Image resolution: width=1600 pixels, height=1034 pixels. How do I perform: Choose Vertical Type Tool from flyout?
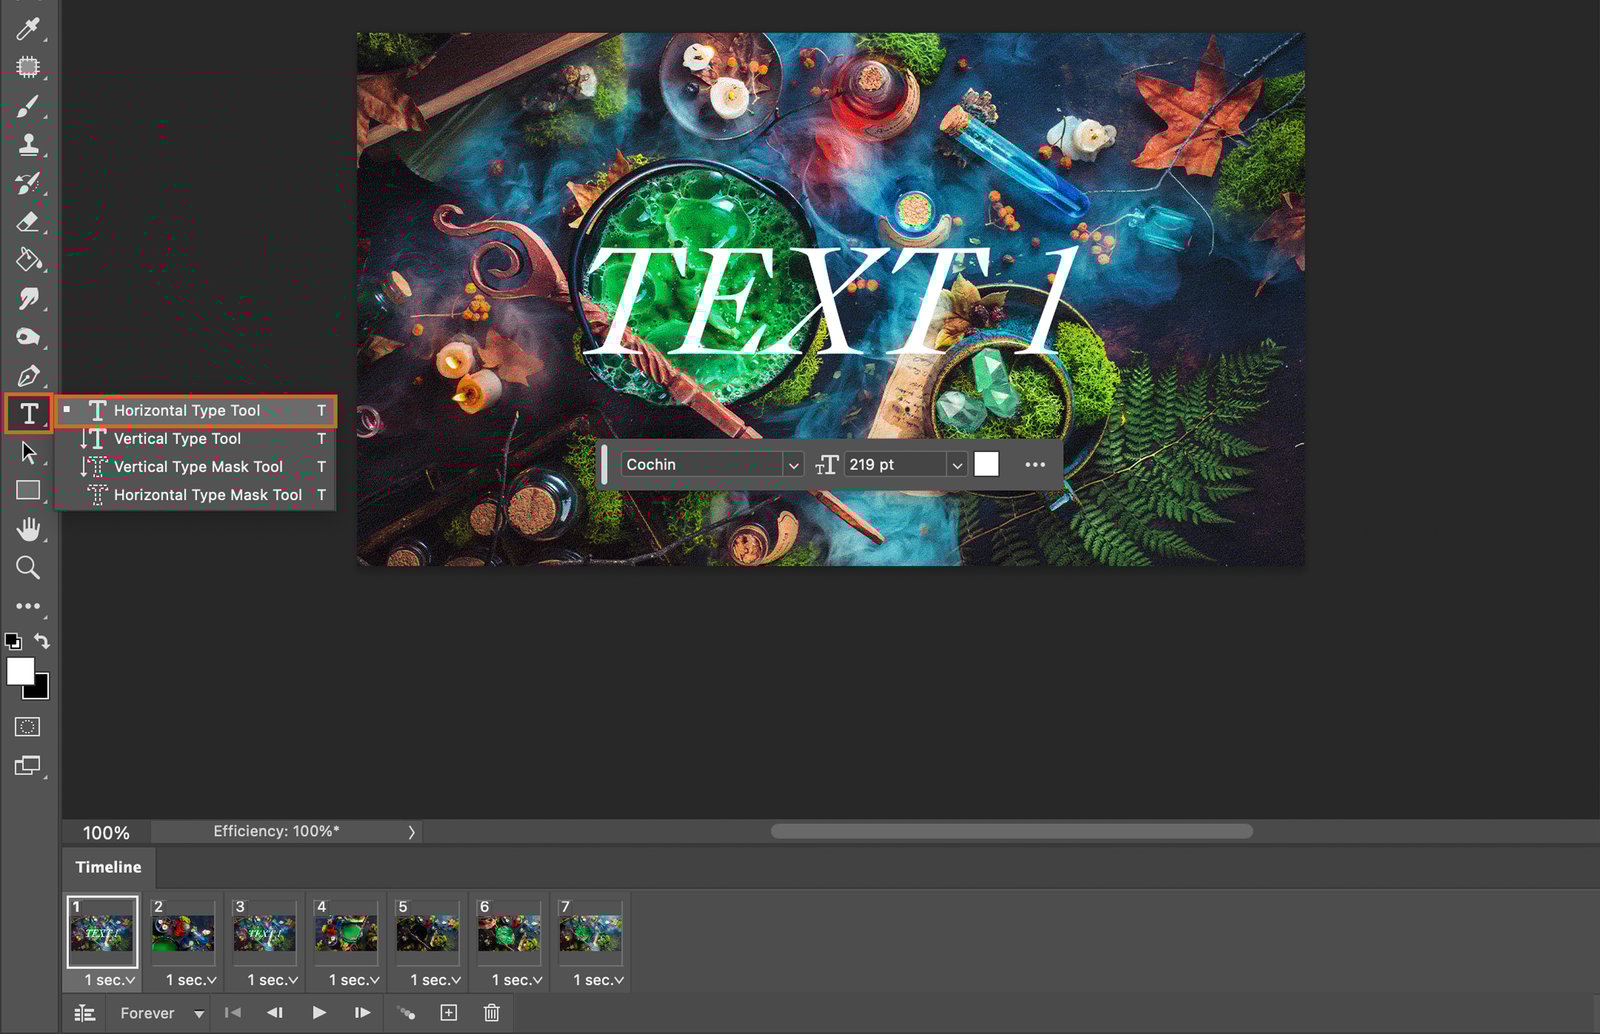coord(177,439)
